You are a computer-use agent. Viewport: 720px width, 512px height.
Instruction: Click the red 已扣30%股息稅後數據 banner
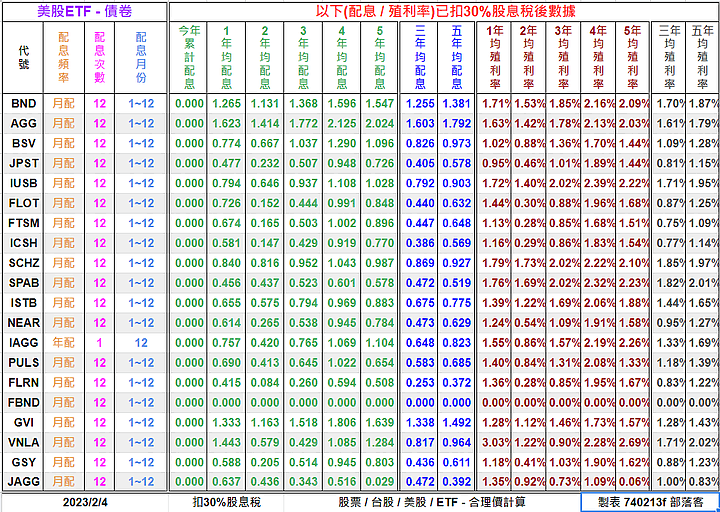[445, 11]
